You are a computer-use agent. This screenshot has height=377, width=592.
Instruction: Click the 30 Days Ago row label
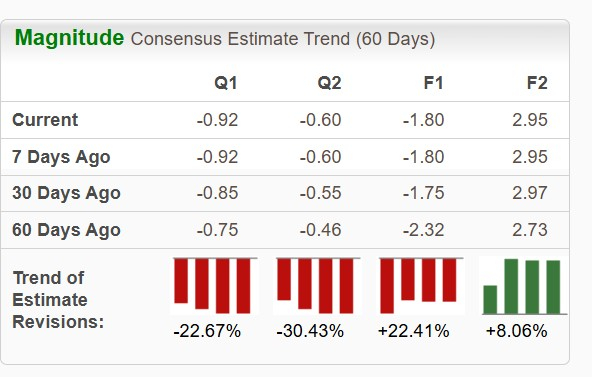point(66,193)
